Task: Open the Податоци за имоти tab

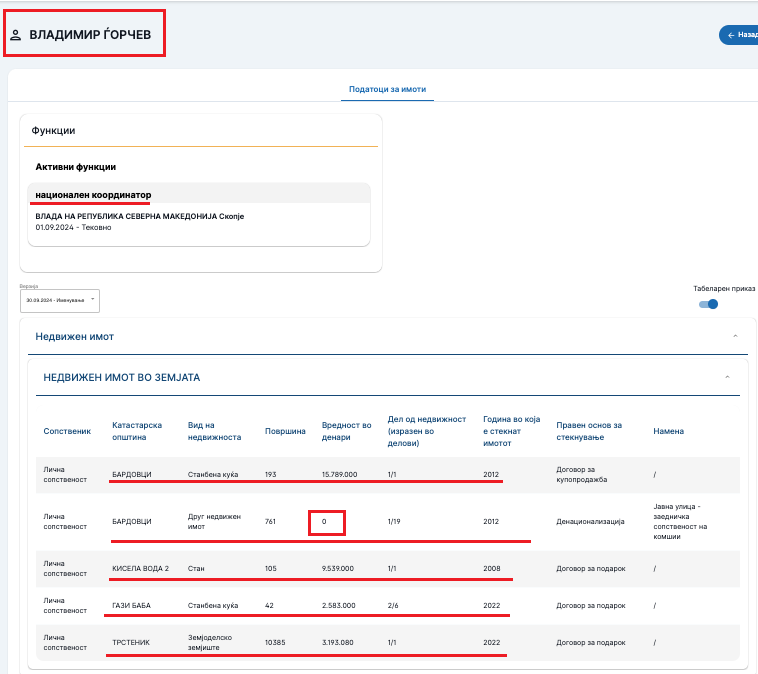Action: (x=387, y=89)
